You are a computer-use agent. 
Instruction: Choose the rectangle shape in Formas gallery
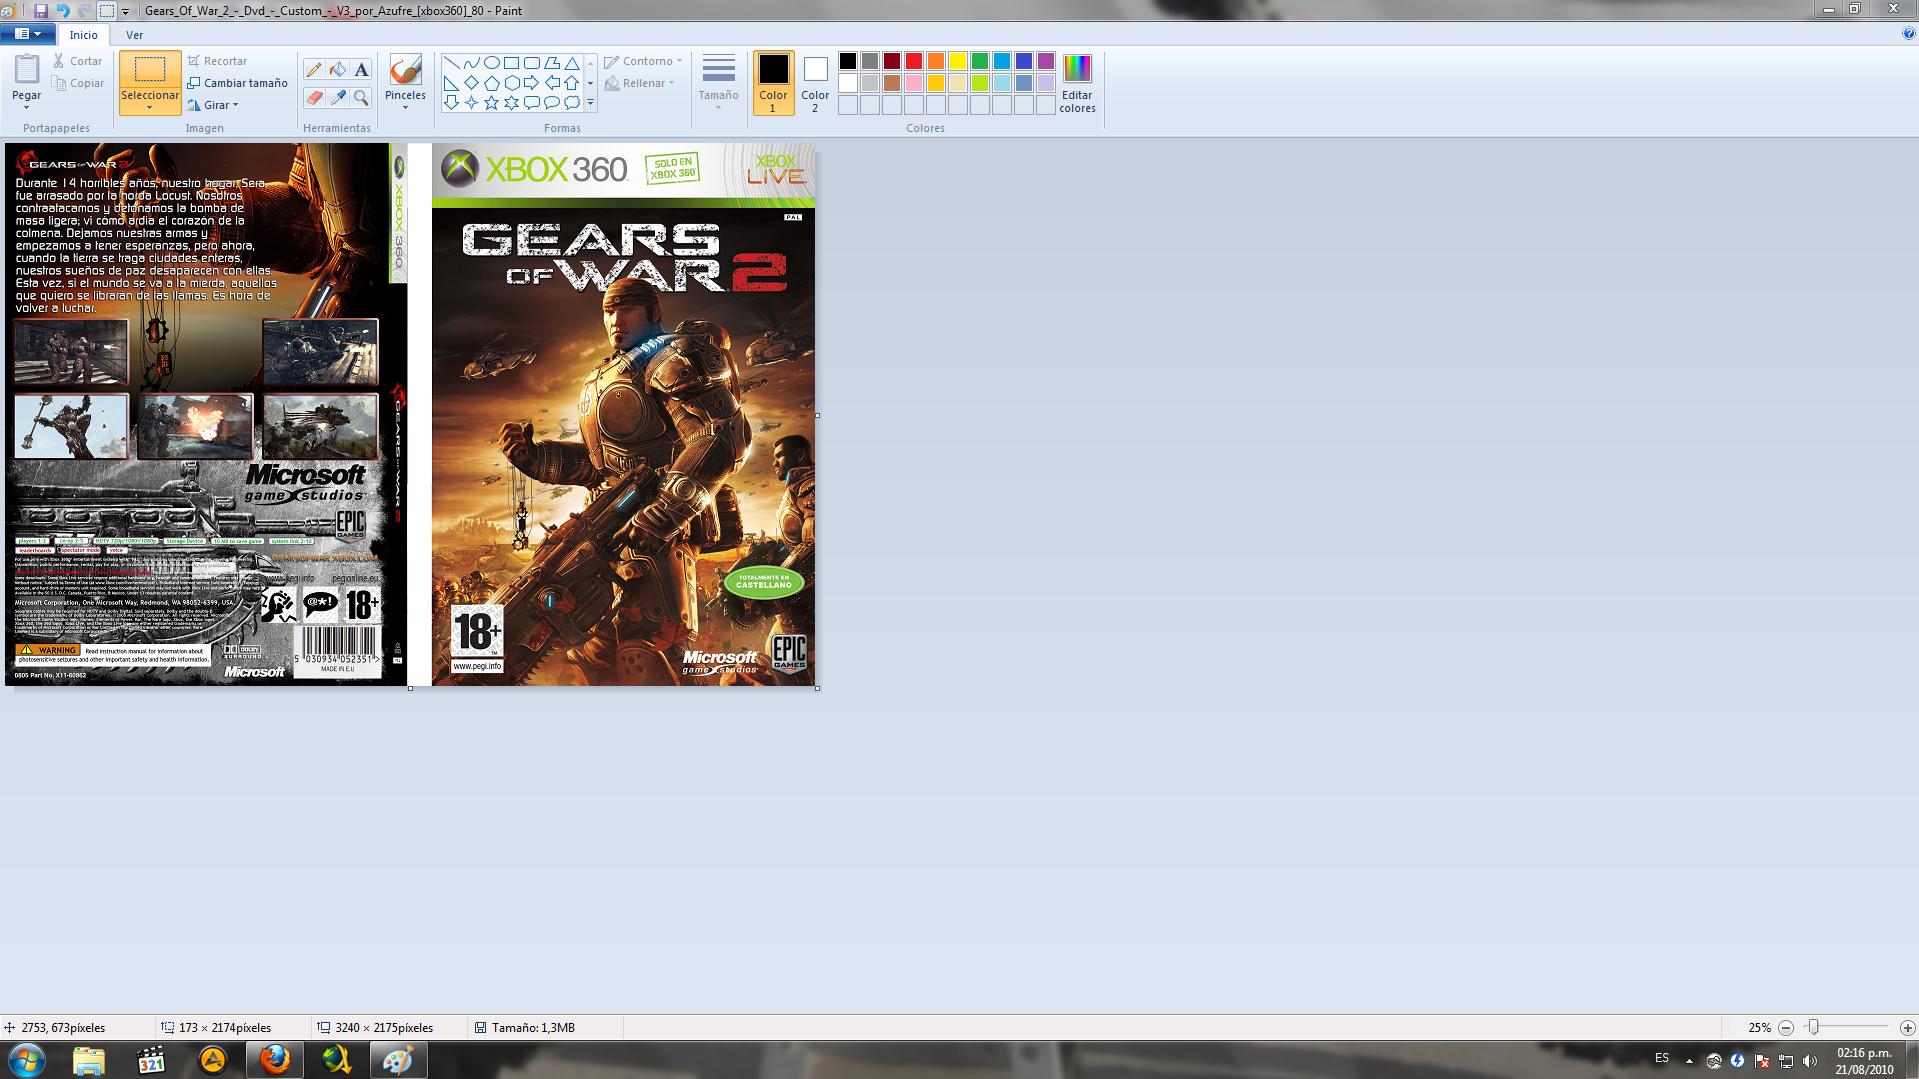click(511, 62)
